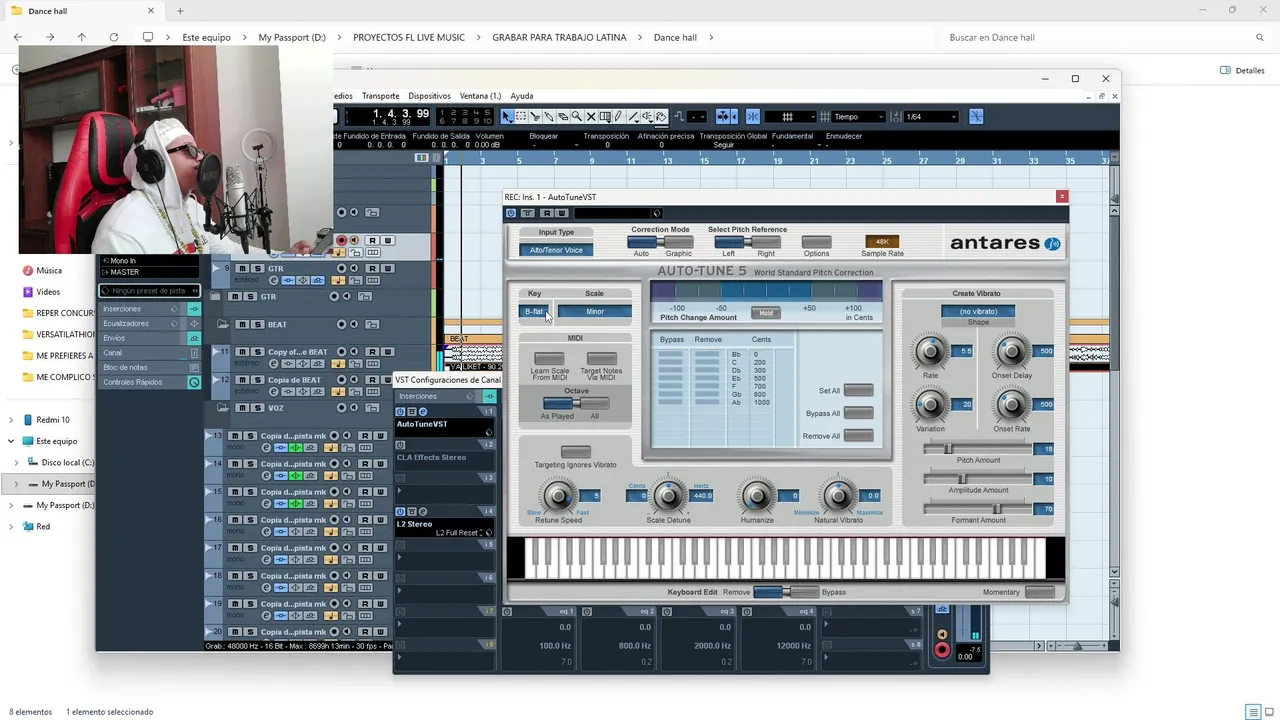Expand Disco local (C:) in Explorer tree

(x=16, y=462)
